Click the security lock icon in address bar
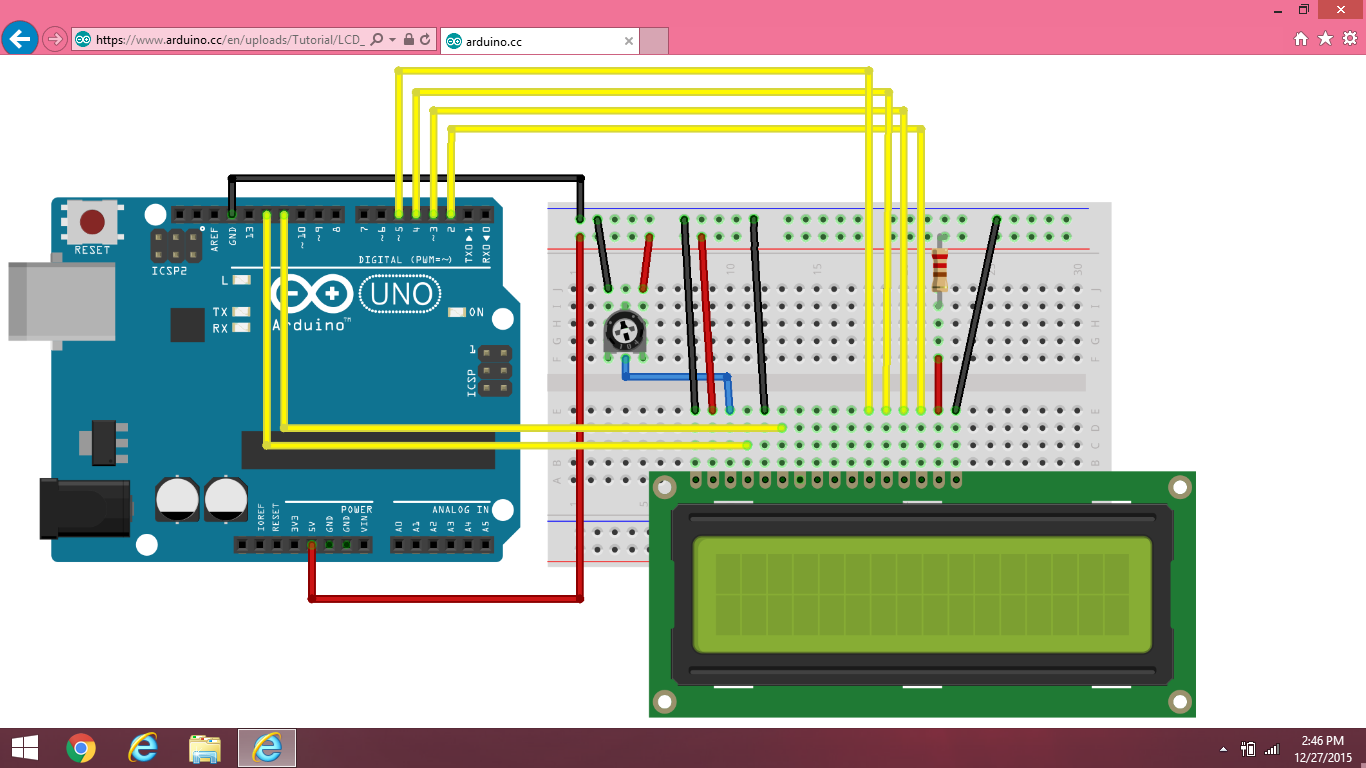 [x=409, y=40]
